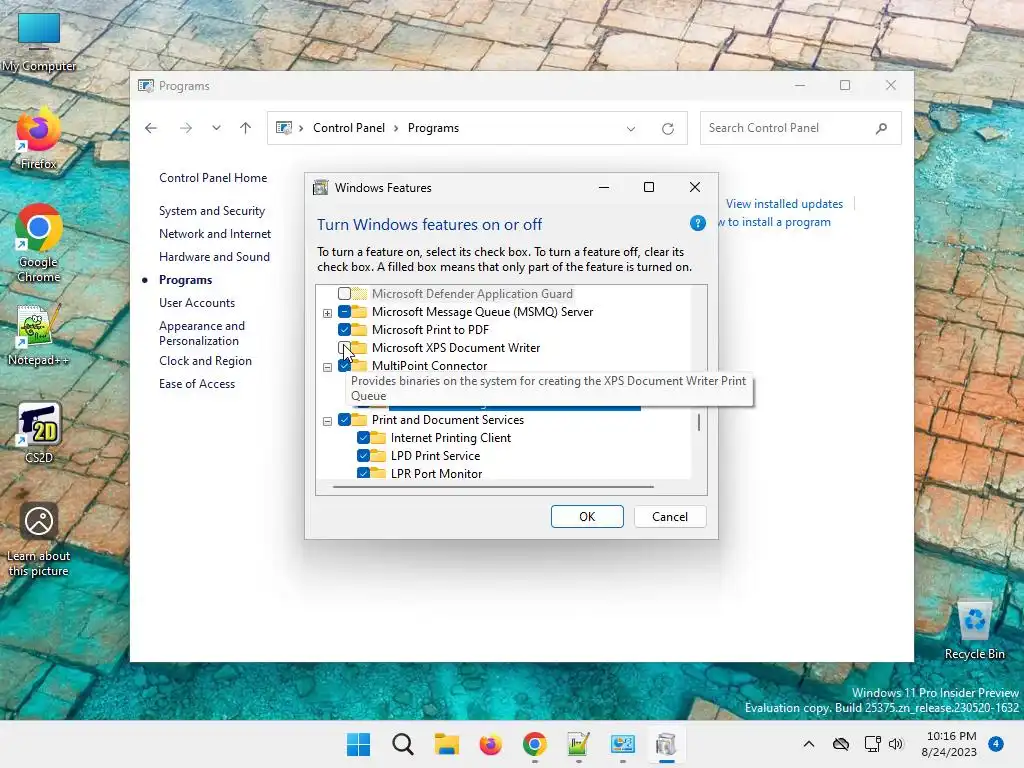Check Microsoft XPS Document Writer box
This screenshot has width=1024, height=768.
[344, 347]
